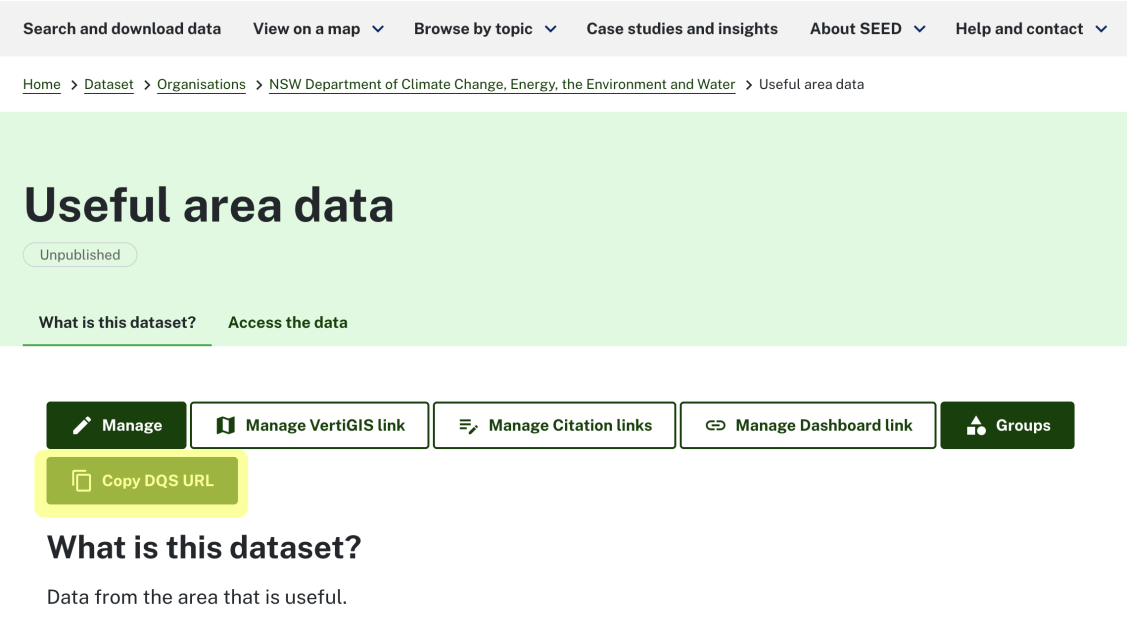Open the Organisations breadcrumb link
The width and height of the screenshot is (1127, 635).
click(x=201, y=85)
